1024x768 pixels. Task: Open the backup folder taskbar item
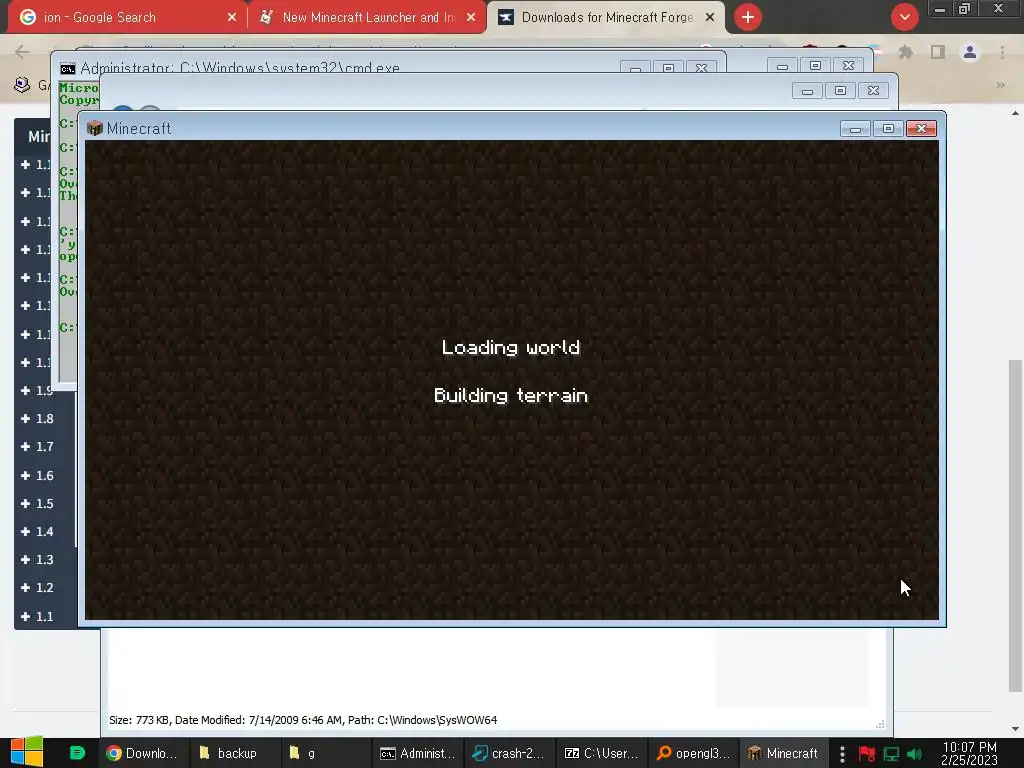pyautogui.click(x=234, y=753)
